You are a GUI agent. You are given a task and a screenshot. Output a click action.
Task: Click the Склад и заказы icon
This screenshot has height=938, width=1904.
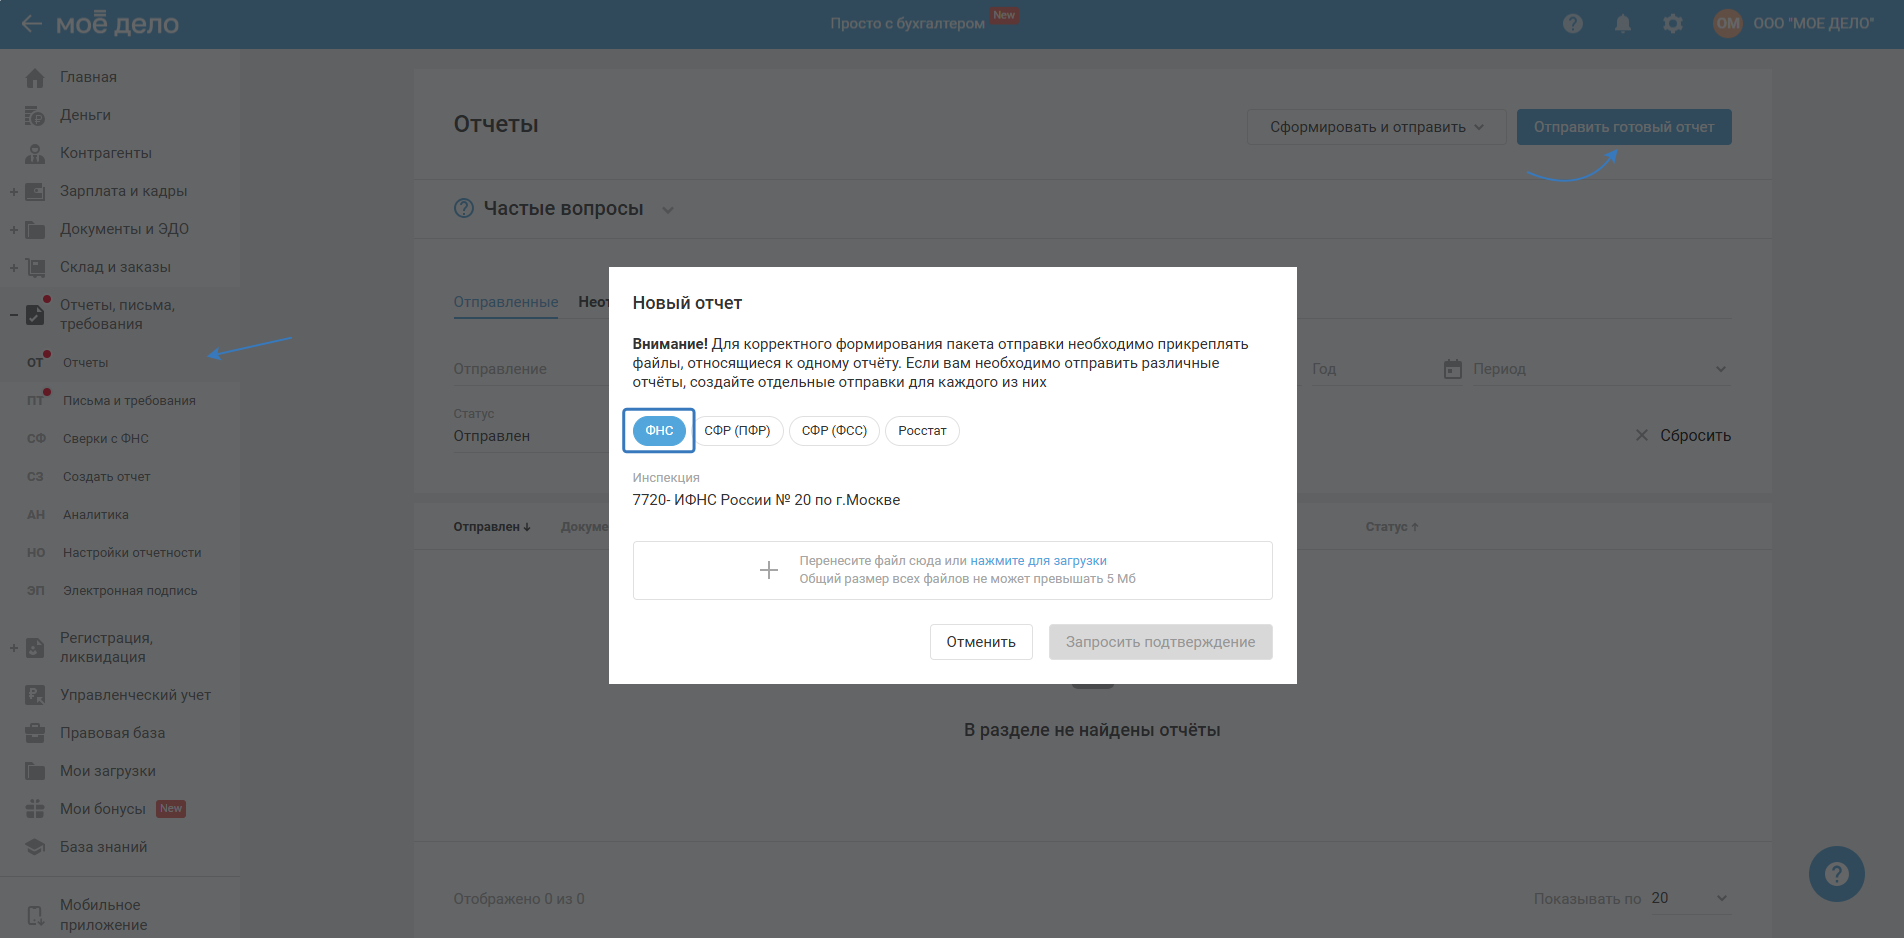35,267
